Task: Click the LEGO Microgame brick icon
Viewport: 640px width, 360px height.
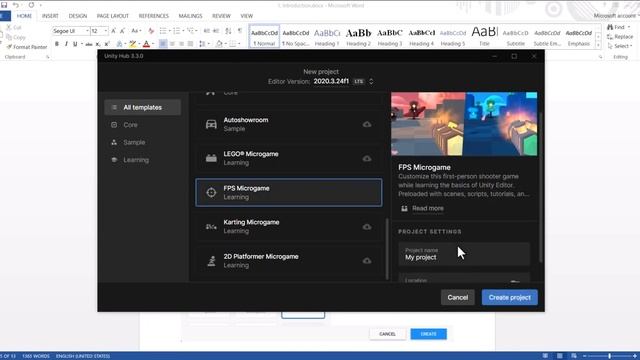Action: point(211,158)
